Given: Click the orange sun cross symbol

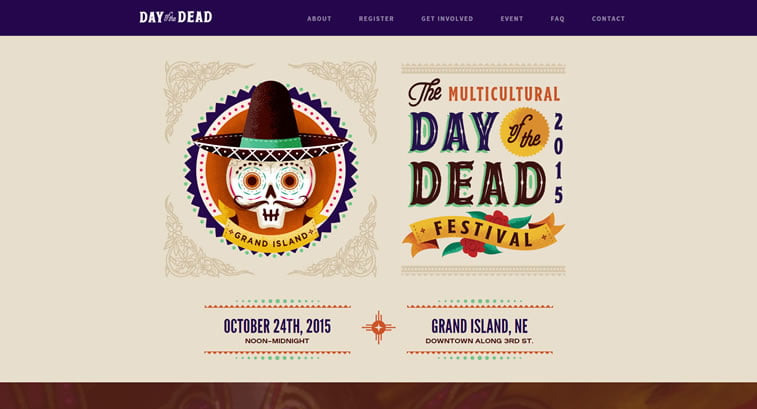Looking at the screenshot, I should [x=379, y=327].
